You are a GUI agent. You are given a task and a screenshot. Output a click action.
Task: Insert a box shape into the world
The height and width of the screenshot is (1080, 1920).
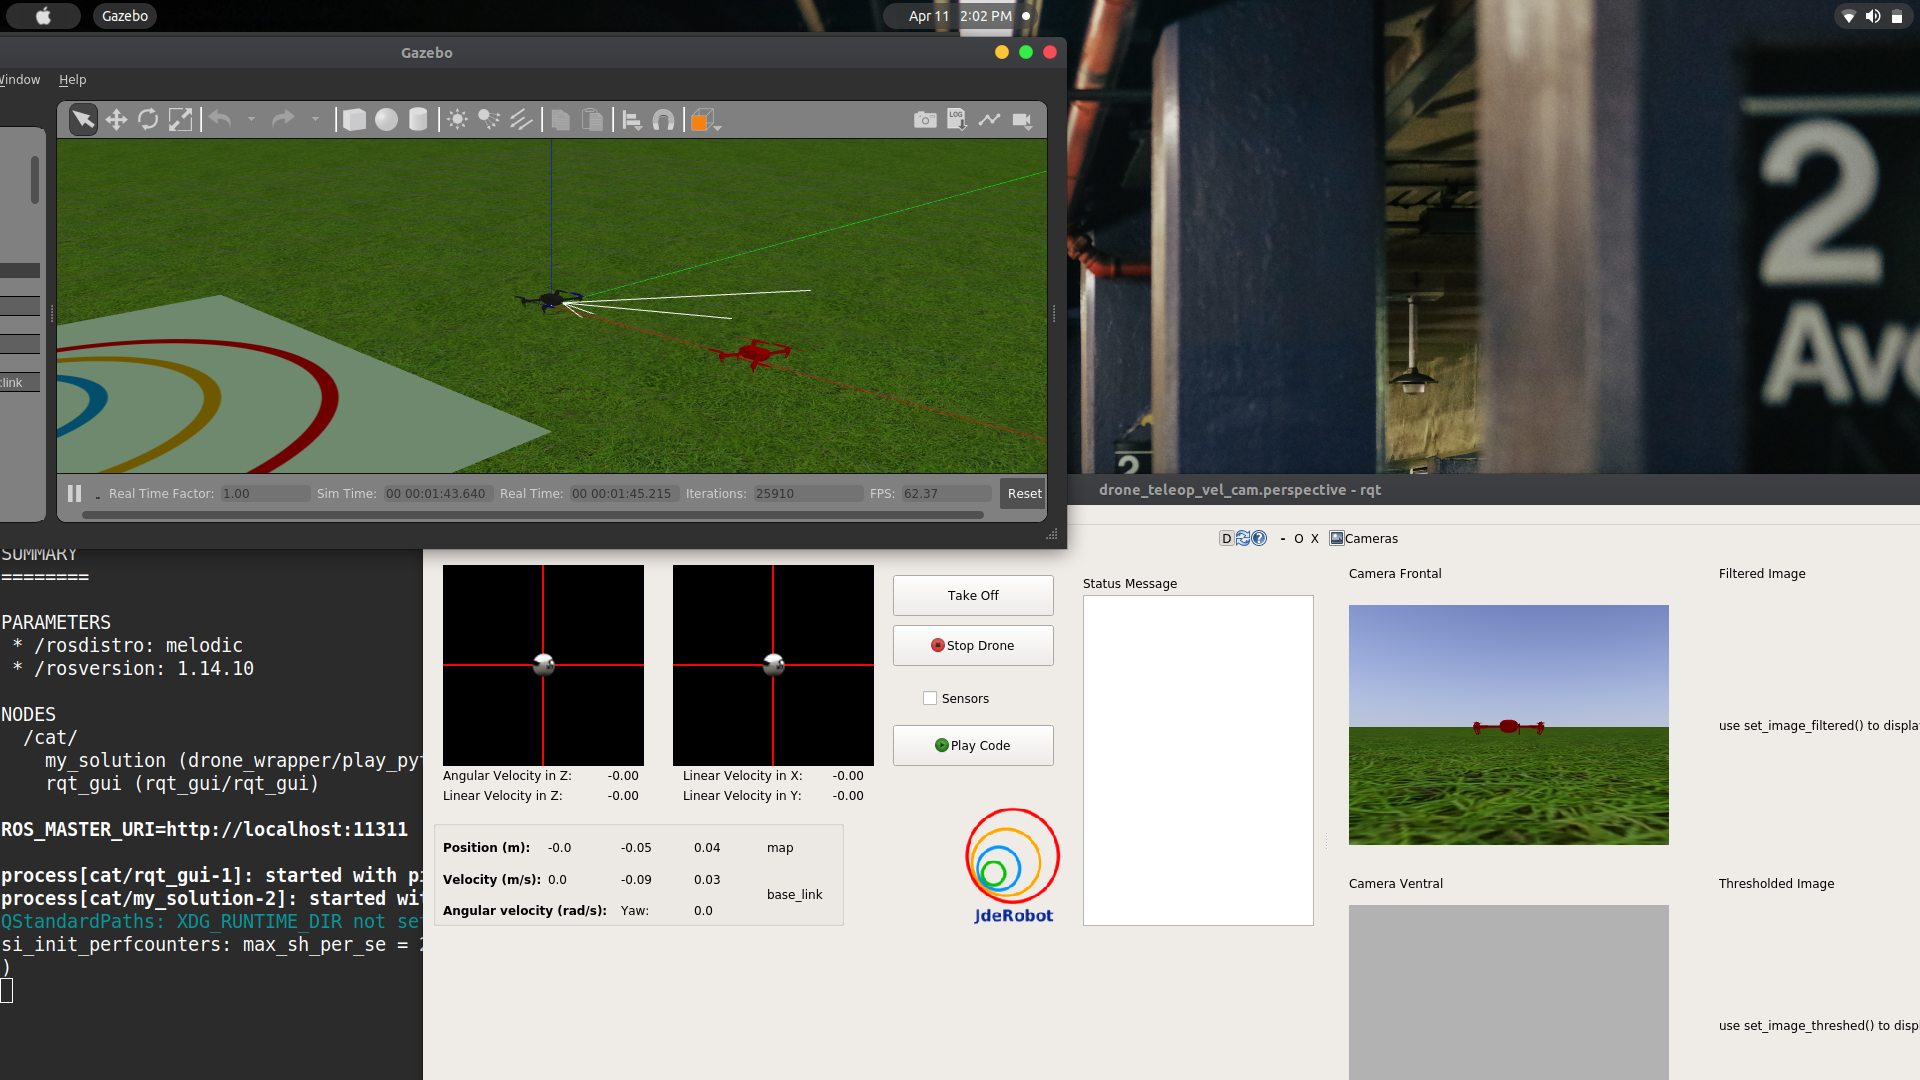pos(353,119)
